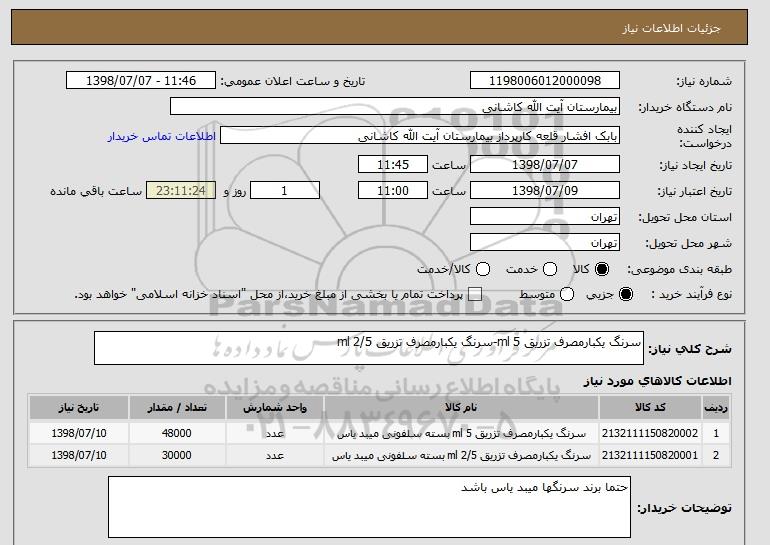Click the عدد unit cell in row 2
The height and width of the screenshot is (545, 770).
click(275, 456)
